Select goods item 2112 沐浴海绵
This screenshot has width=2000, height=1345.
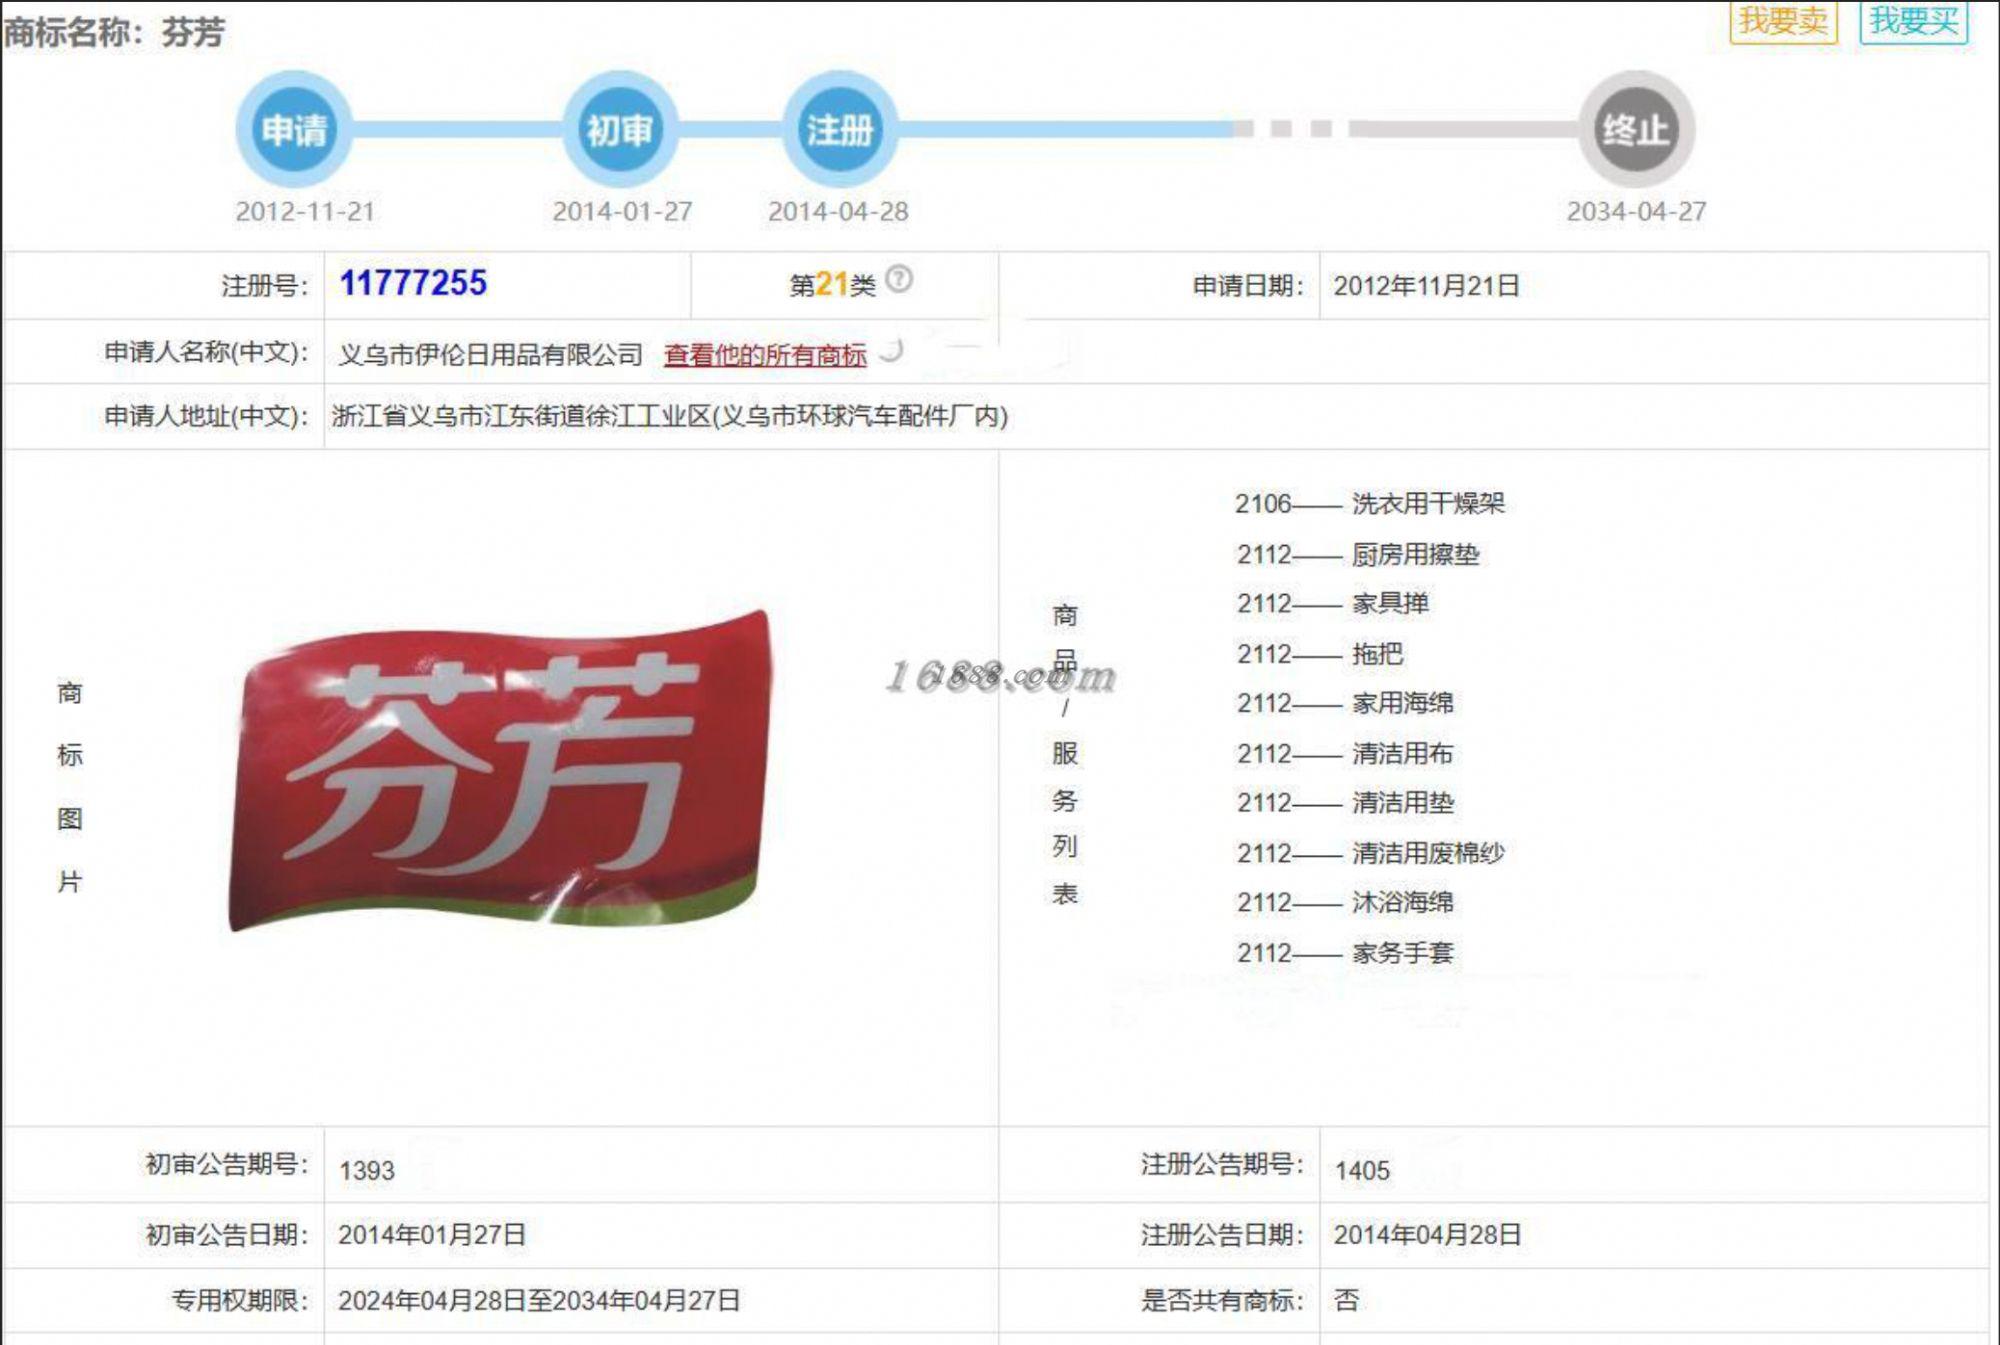pyautogui.click(x=1345, y=902)
